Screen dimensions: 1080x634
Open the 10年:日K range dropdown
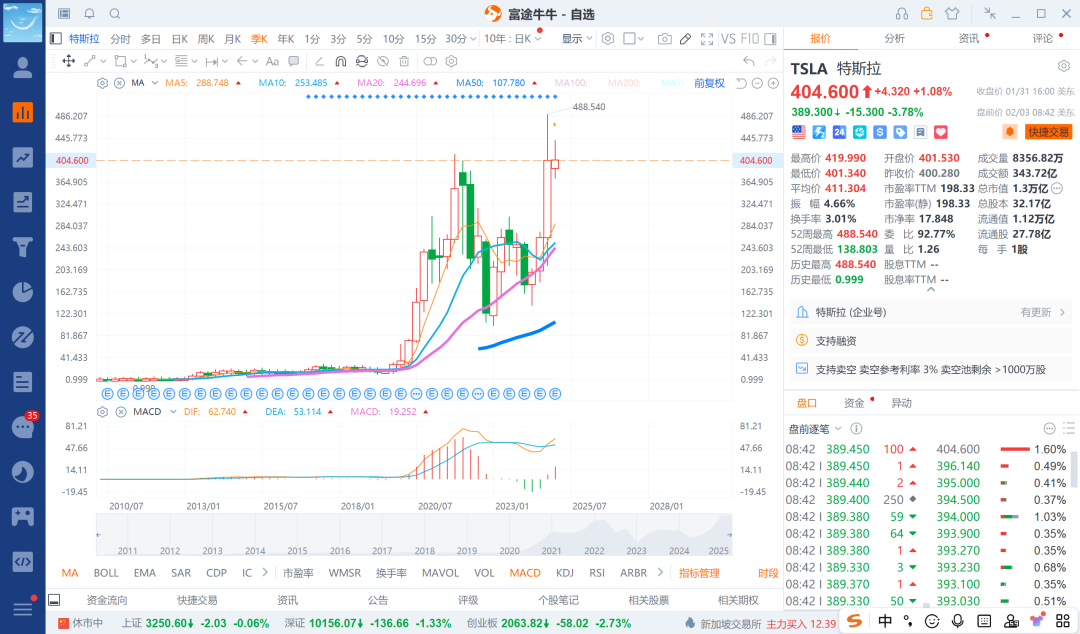pyautogui.click(x=512, y=39)
